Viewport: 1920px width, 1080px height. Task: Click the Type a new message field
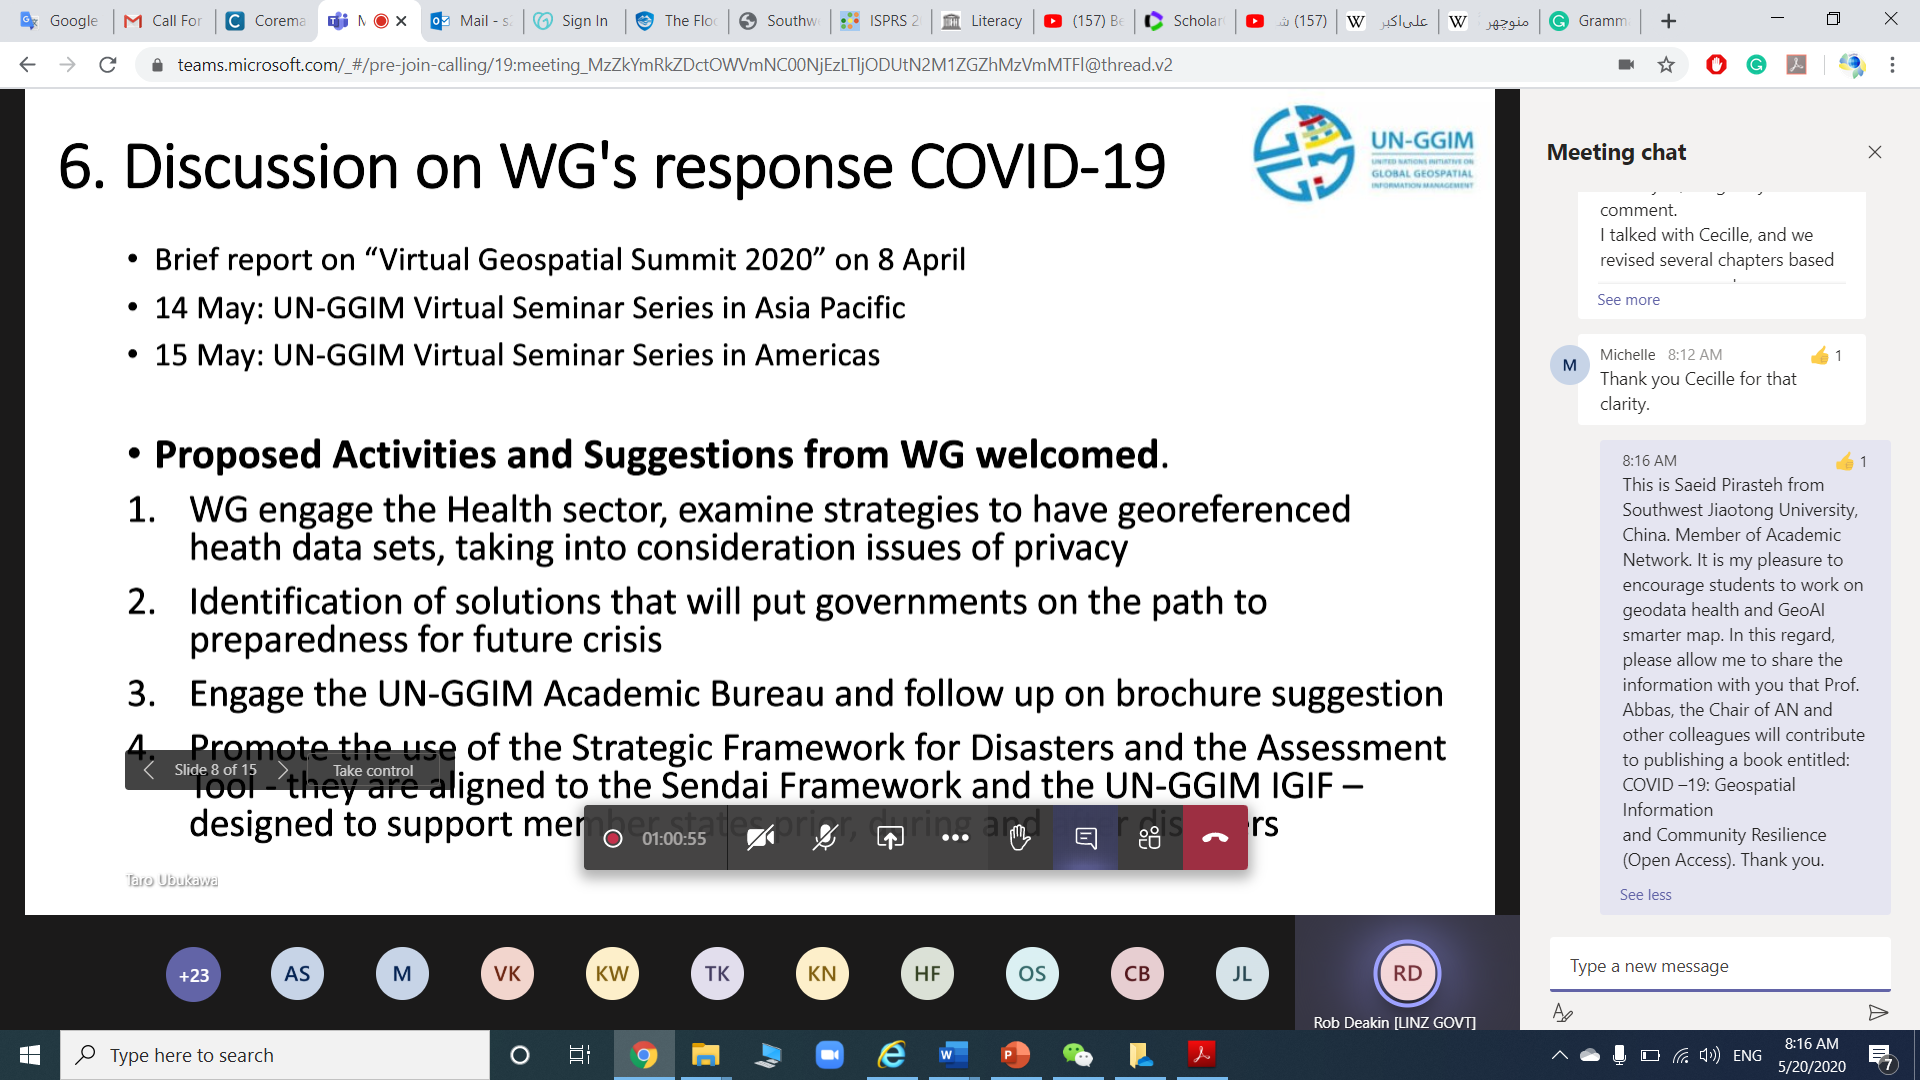[1718, 966]
